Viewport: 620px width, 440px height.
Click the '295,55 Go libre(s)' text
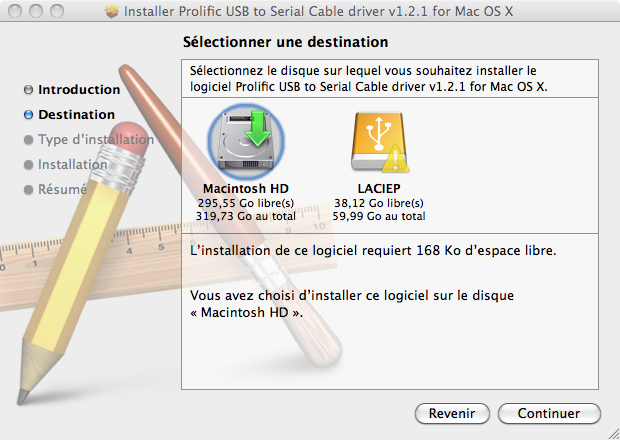[246, 203]
